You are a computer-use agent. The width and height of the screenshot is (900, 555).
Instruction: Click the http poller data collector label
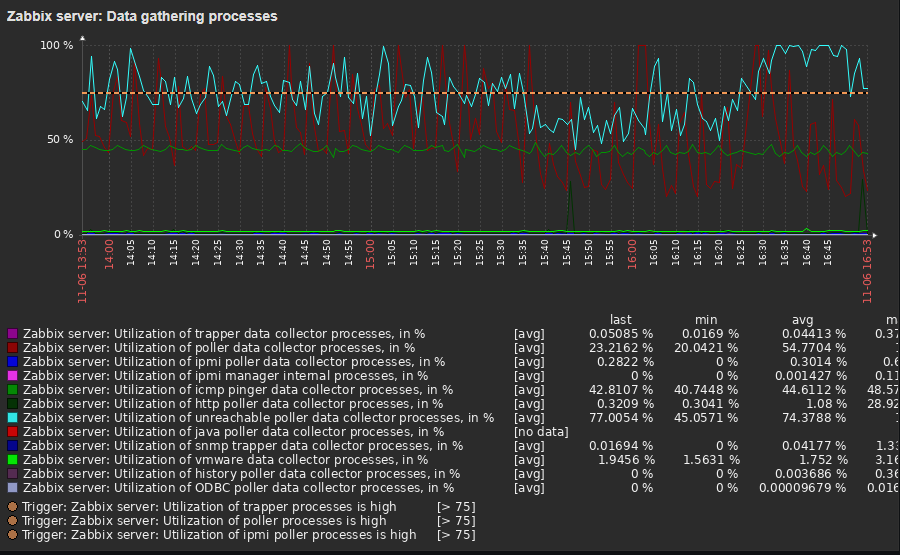pos(232,404)
